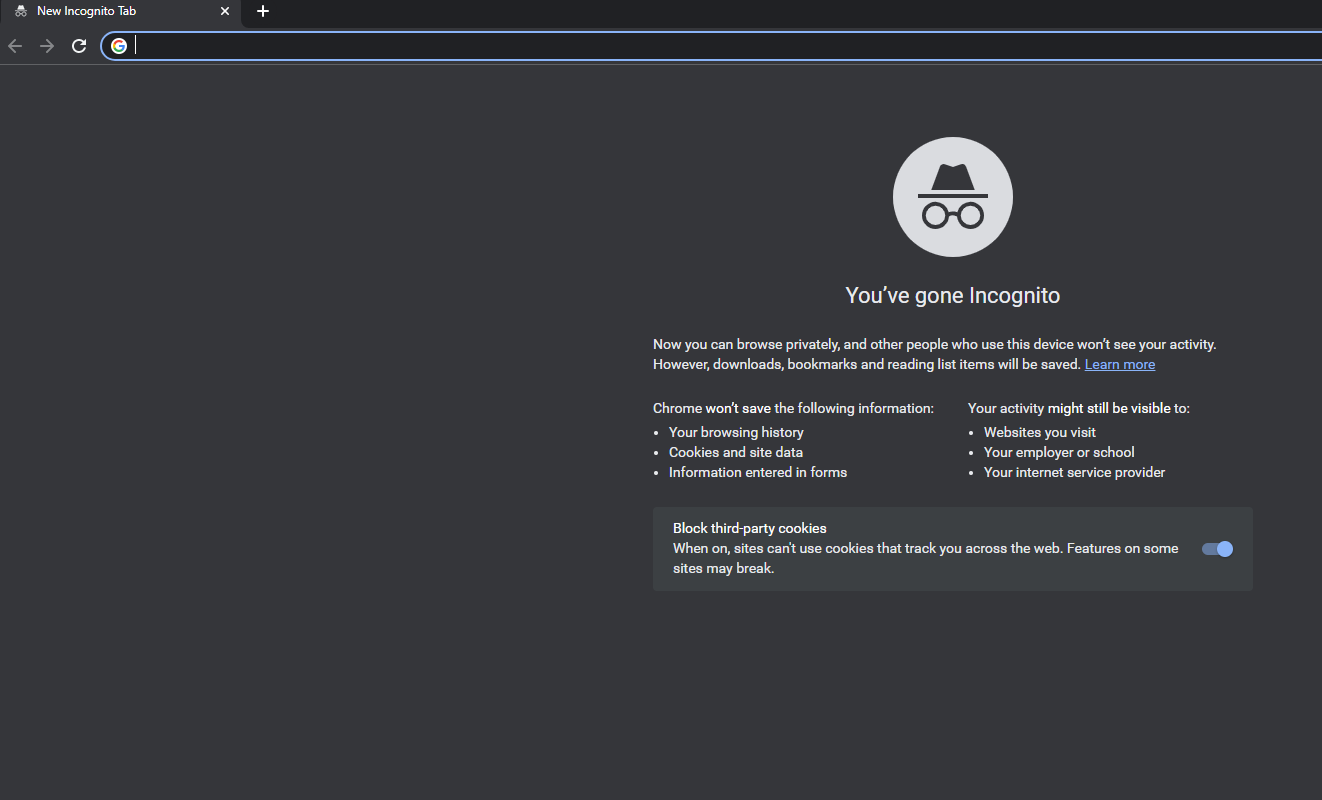This screenshot has height=800, width=1322.
Task: Navigate back using the back arrow
Action: (x=14, y=45)
